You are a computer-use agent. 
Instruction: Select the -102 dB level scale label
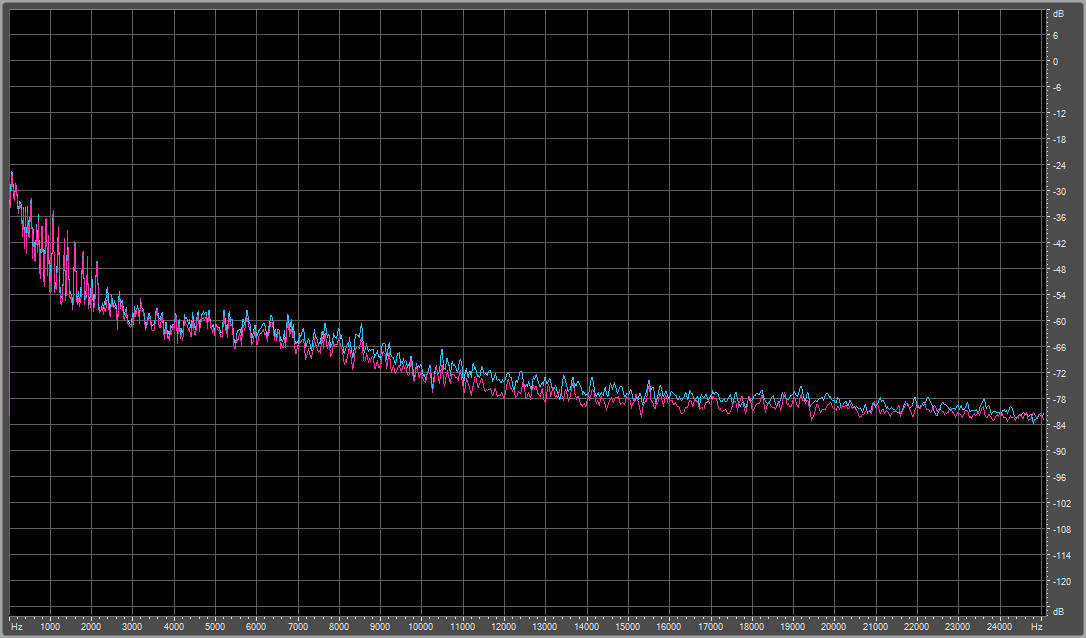1061,504
